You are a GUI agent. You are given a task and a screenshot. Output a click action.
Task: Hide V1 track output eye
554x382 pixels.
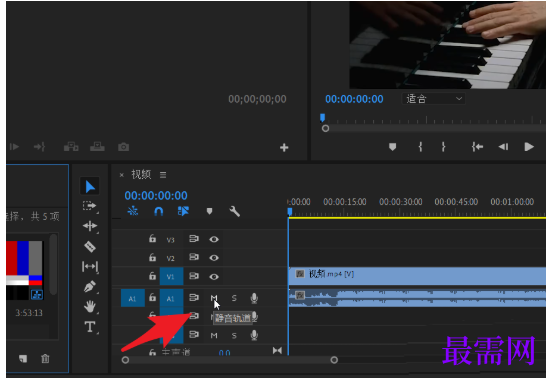[x=214, y=277]
